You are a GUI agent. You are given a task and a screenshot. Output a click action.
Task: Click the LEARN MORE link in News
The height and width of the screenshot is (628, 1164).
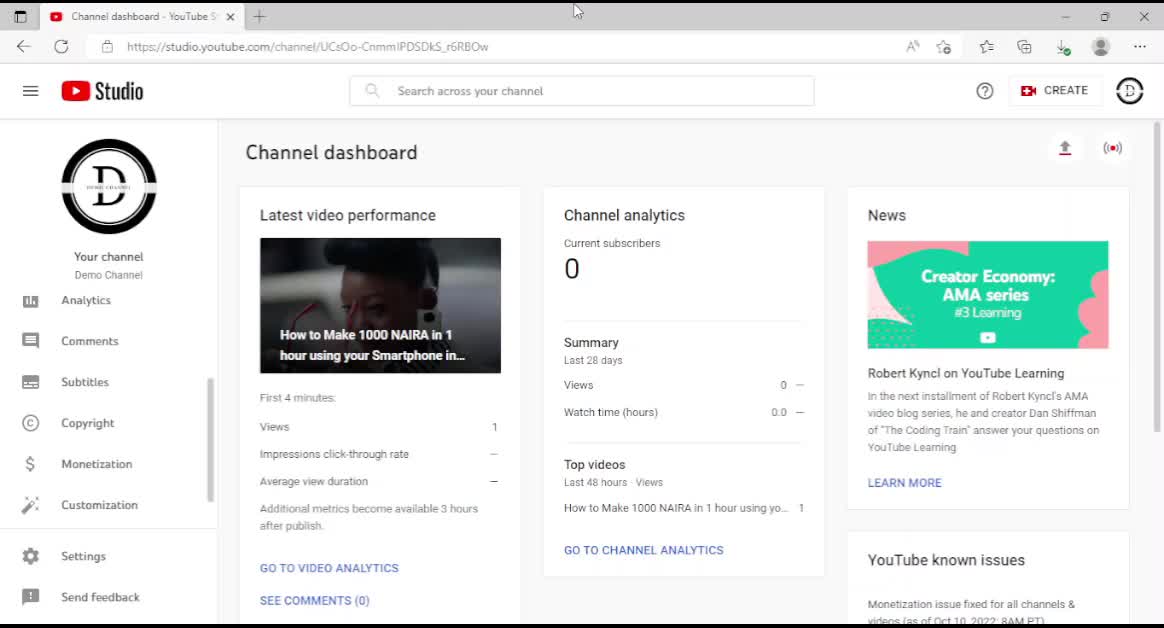pyautogui.click(x=904, y=483)
